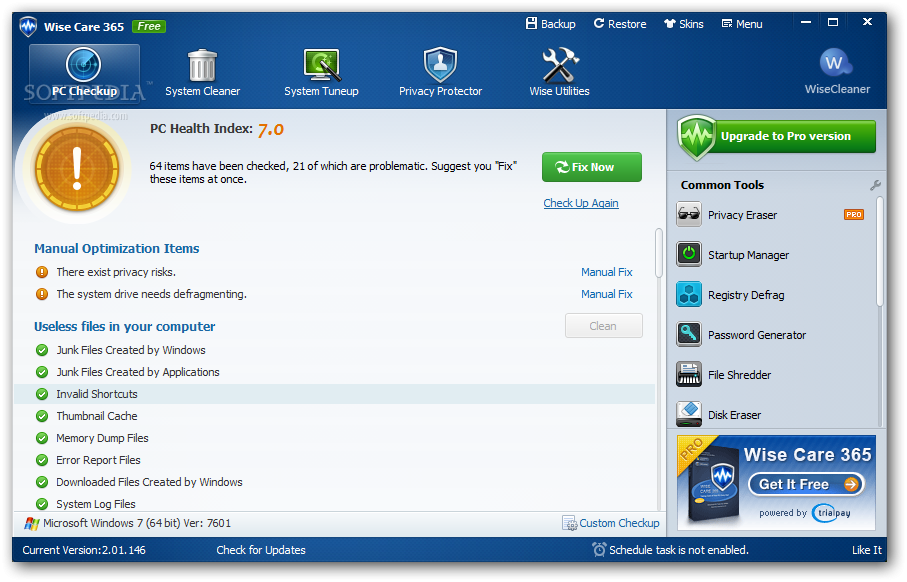907x582 pixels.
Task: Click the Startup Manager label
Action: pos(749,255)
